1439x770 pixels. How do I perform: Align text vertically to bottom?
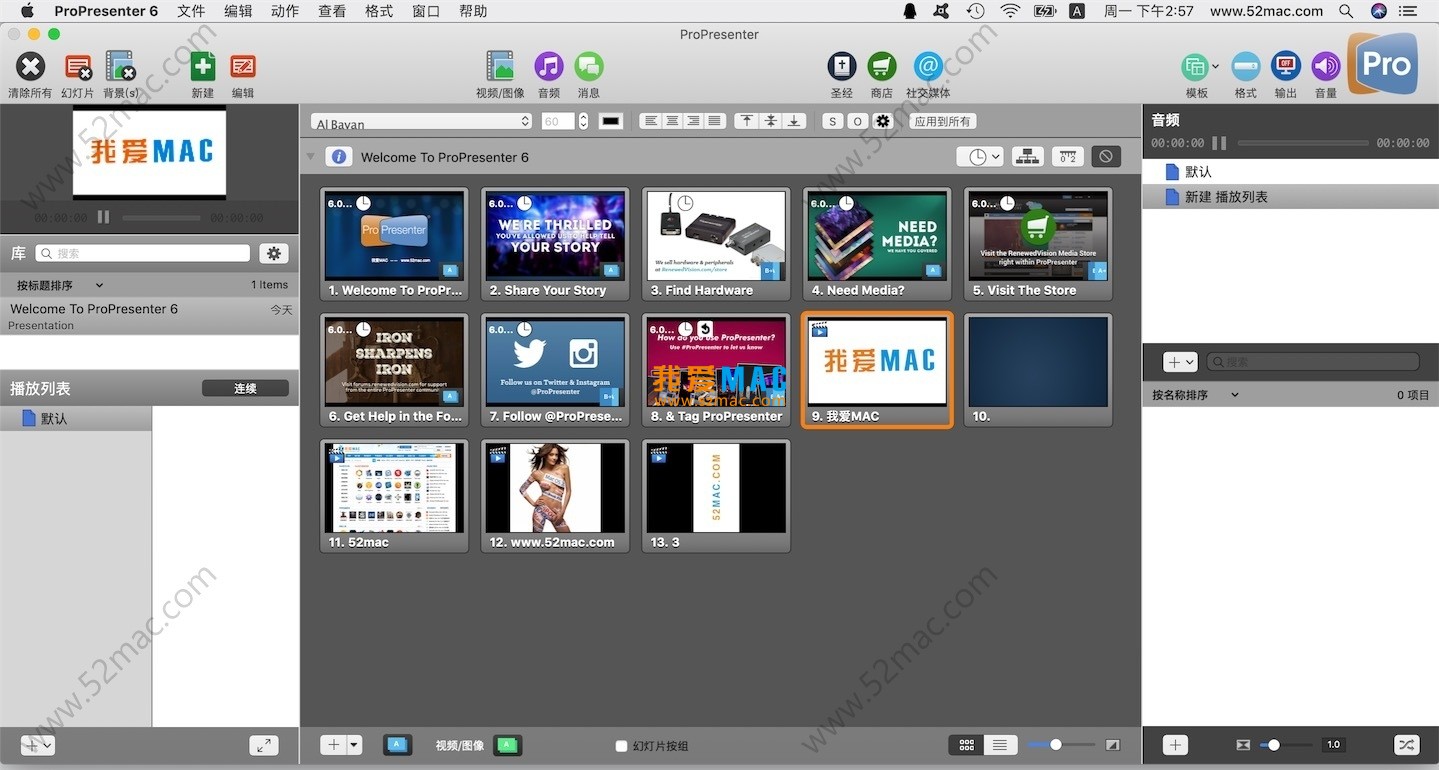(794, 121)
